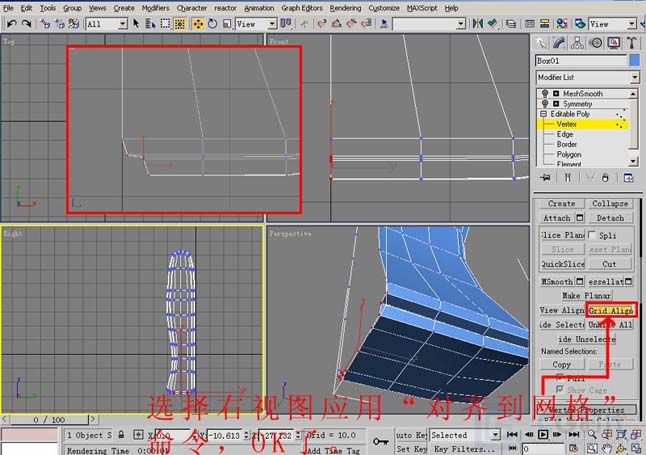This screenshot has height=455, width=646.
Task: Click the Collapse button
Action: tap(610, 204)
